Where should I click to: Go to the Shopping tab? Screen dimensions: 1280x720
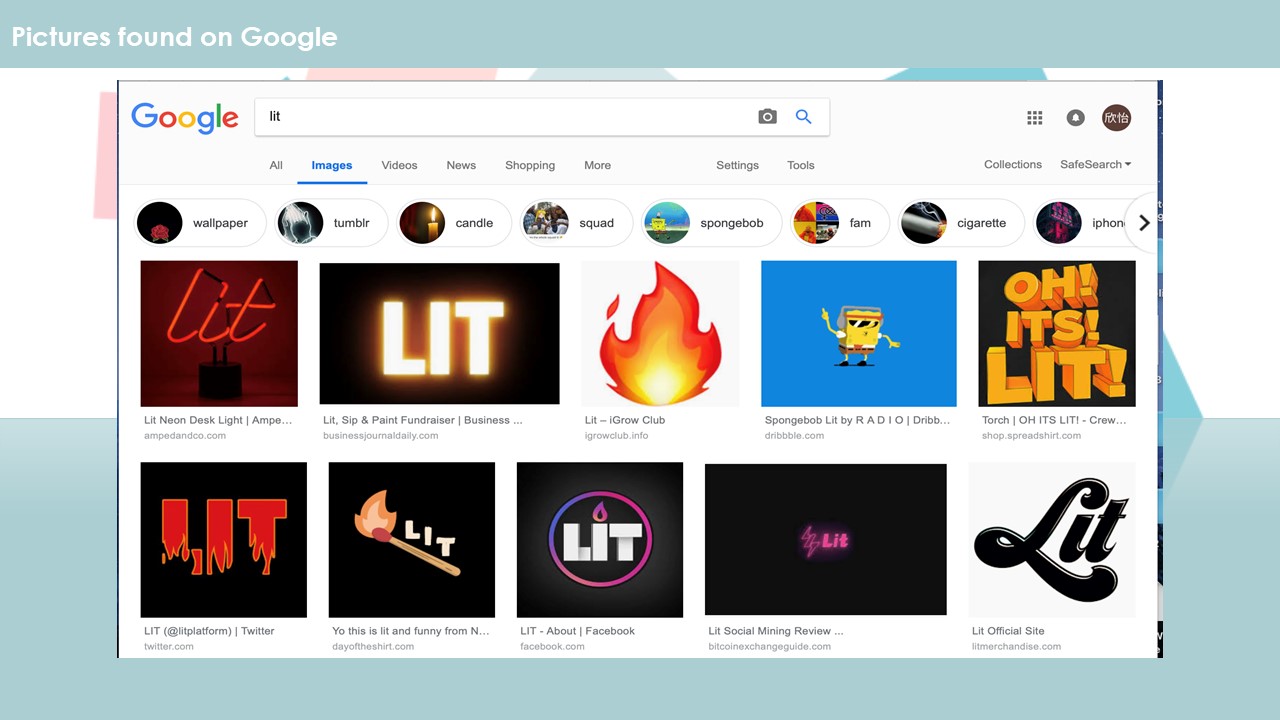click(530, 165)
